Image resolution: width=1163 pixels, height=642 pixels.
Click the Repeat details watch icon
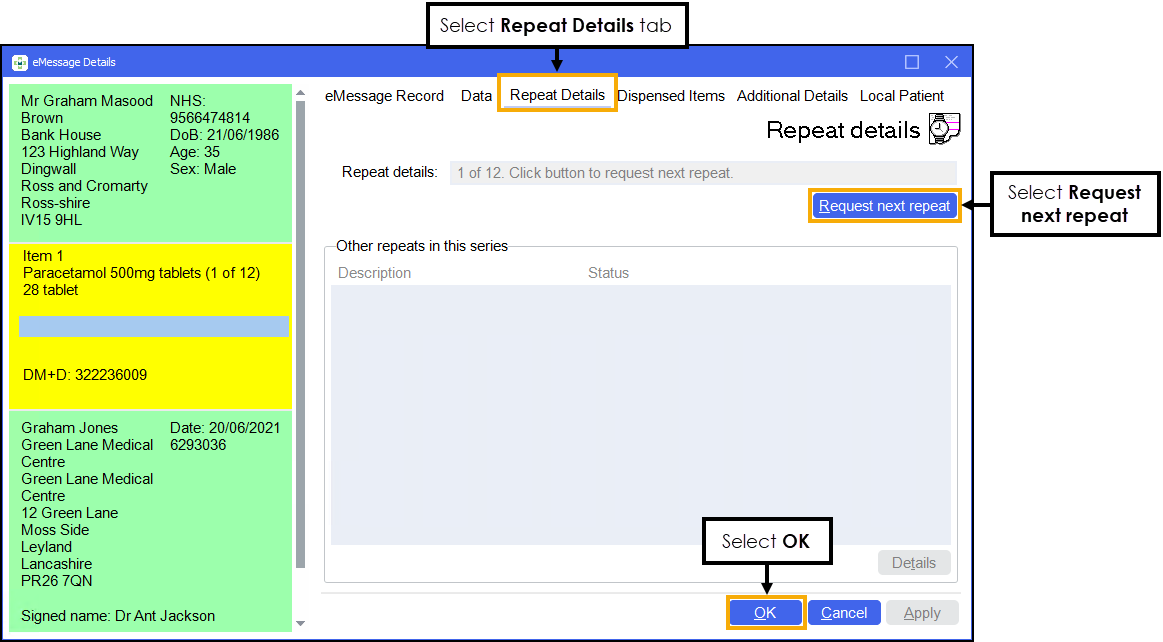point(943,129)
